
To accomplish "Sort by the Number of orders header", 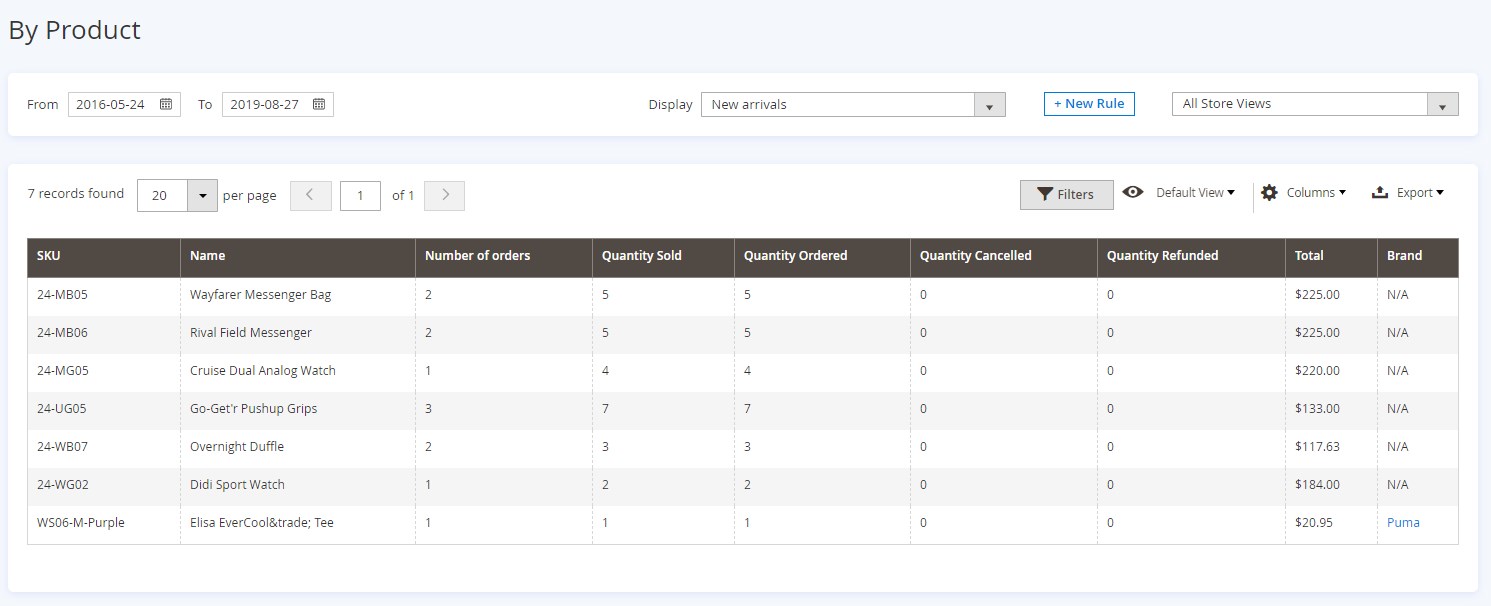I will coord(477,256).
